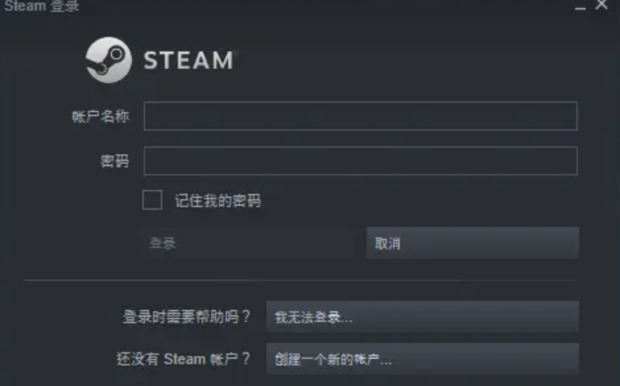
Task: Click the horizontal separator line under the buttons
Action: 301,280
